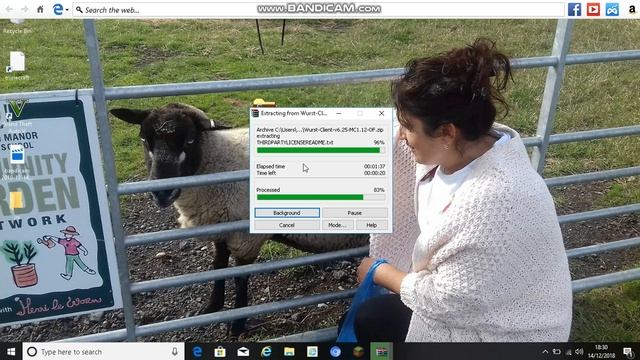Screen dimensions: 640x360
Task: Click the Cortana circle icon
Action: click(32, 351)
